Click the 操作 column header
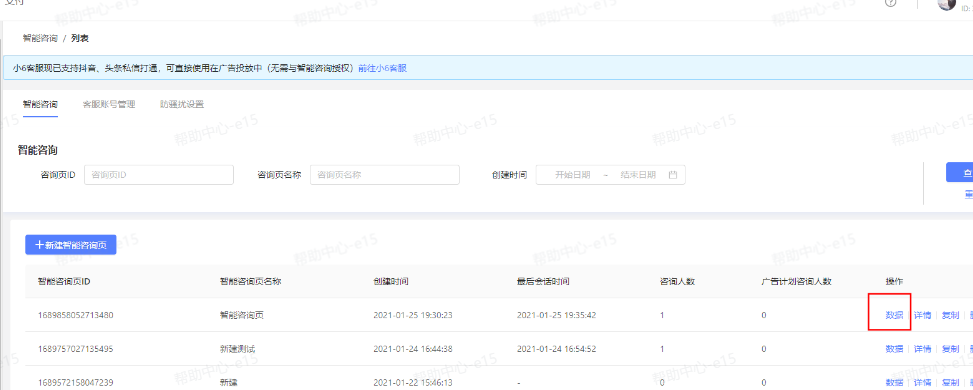 894,281
